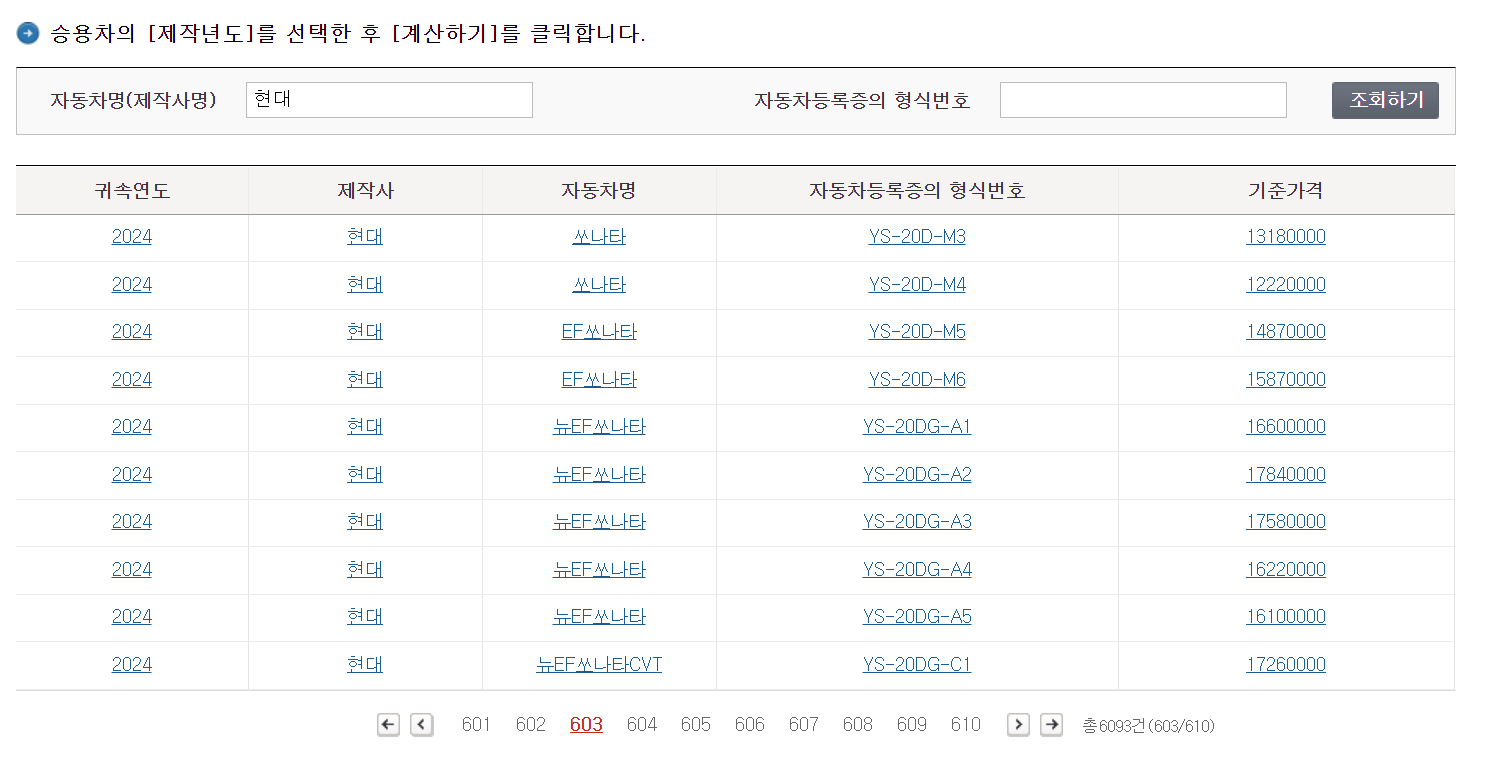The image size is (1486, 759).
Task: Open 뉴EF쏘나타 link in YS-20DG-A2 row
Action: coord(599,475)
